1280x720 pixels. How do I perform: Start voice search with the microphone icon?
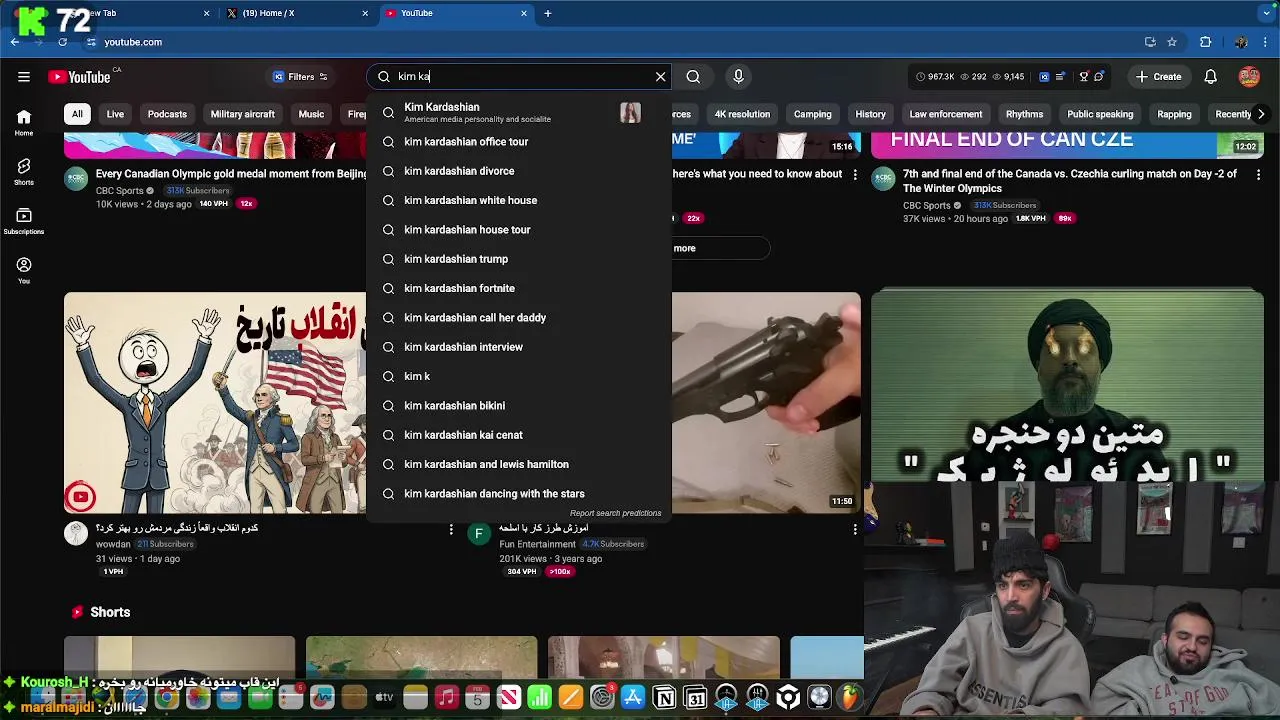[x=738, y=77]
